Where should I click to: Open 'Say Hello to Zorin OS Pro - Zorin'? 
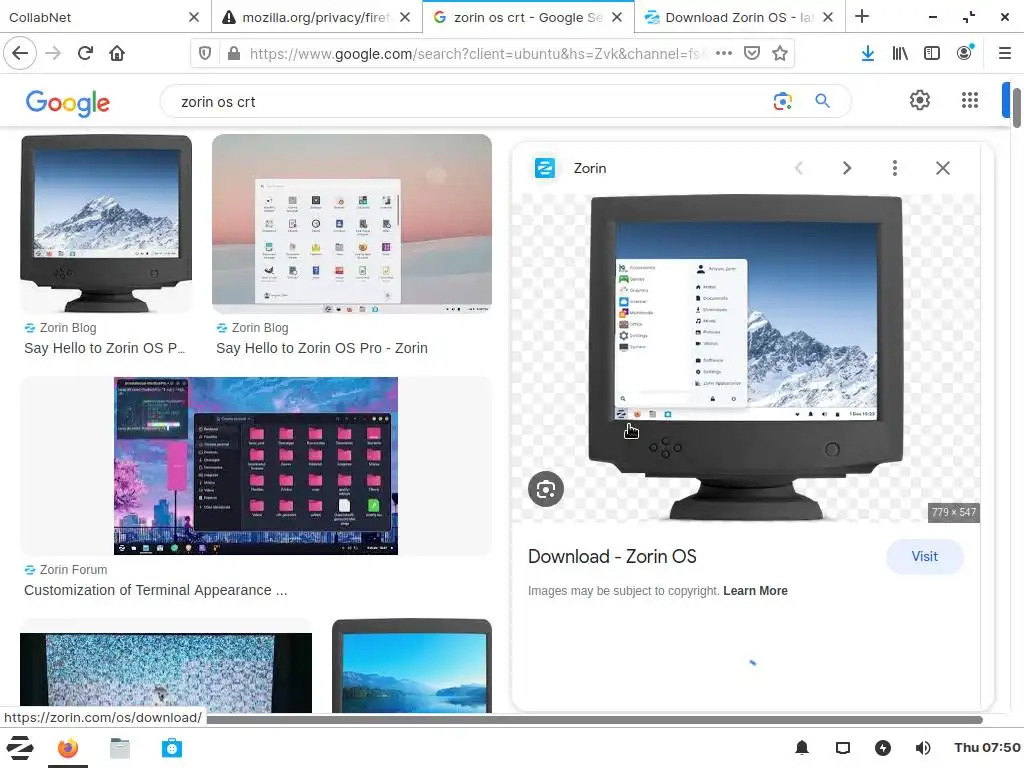click(x=322, y=348)
